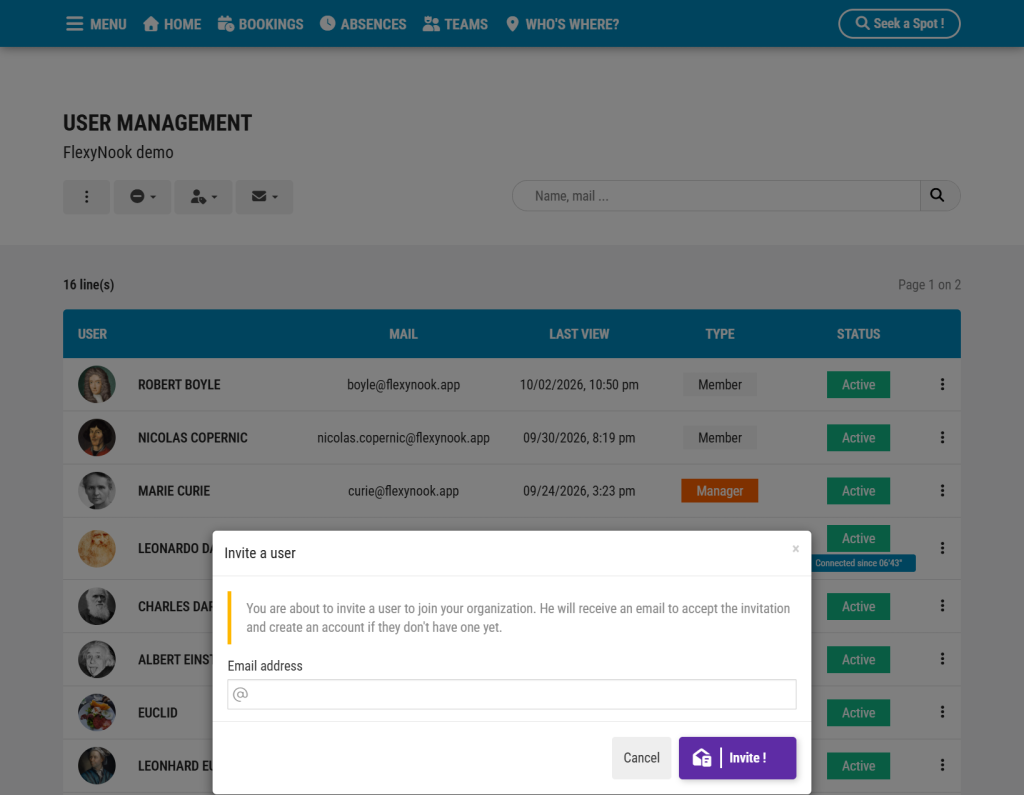Open ABSENCES from the top navigation
1024x795 pixels.
[x=363, y=24]
